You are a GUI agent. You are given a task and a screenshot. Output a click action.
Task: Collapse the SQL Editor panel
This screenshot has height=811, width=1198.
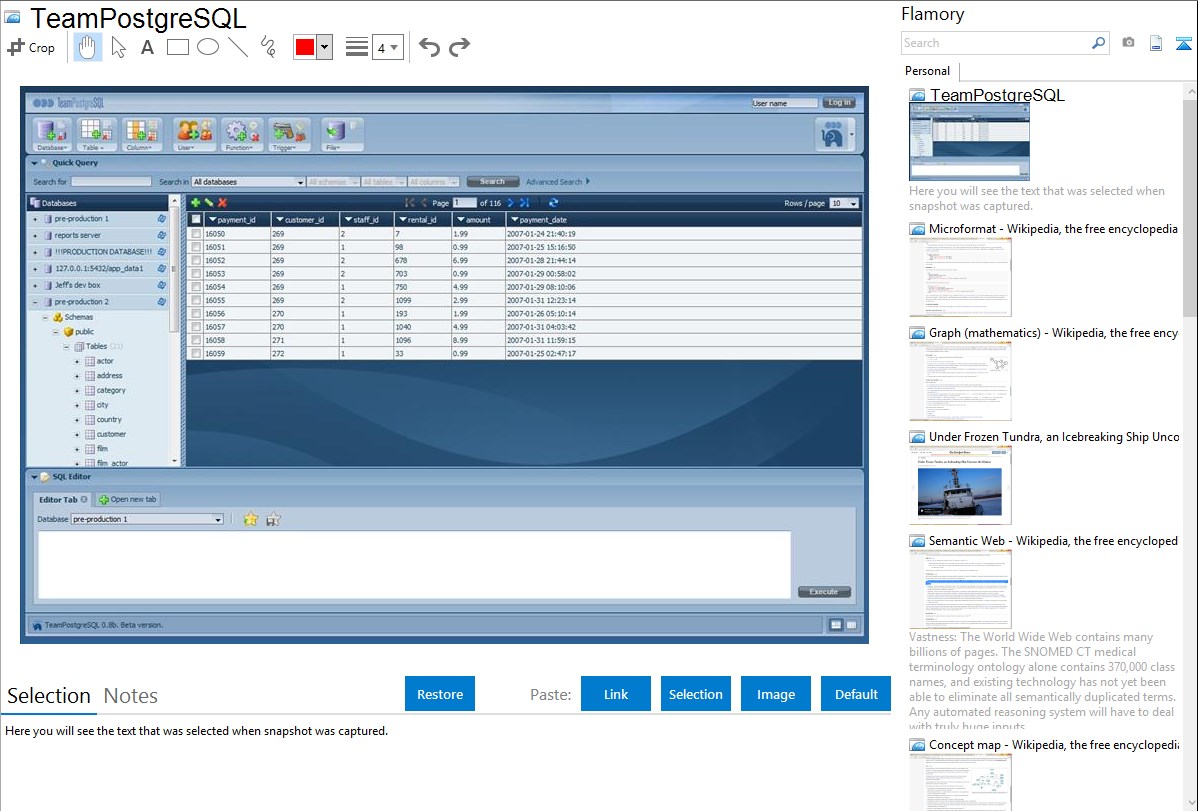34,477
